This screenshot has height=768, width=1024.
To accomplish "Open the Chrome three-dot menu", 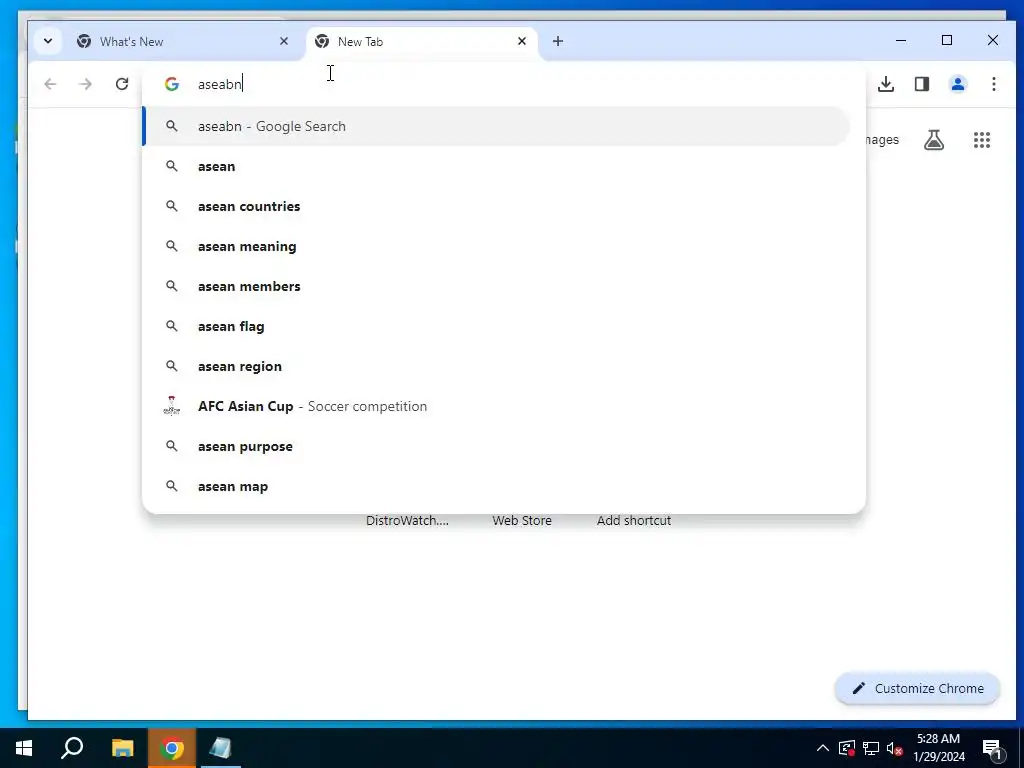I will coord(993,84).
